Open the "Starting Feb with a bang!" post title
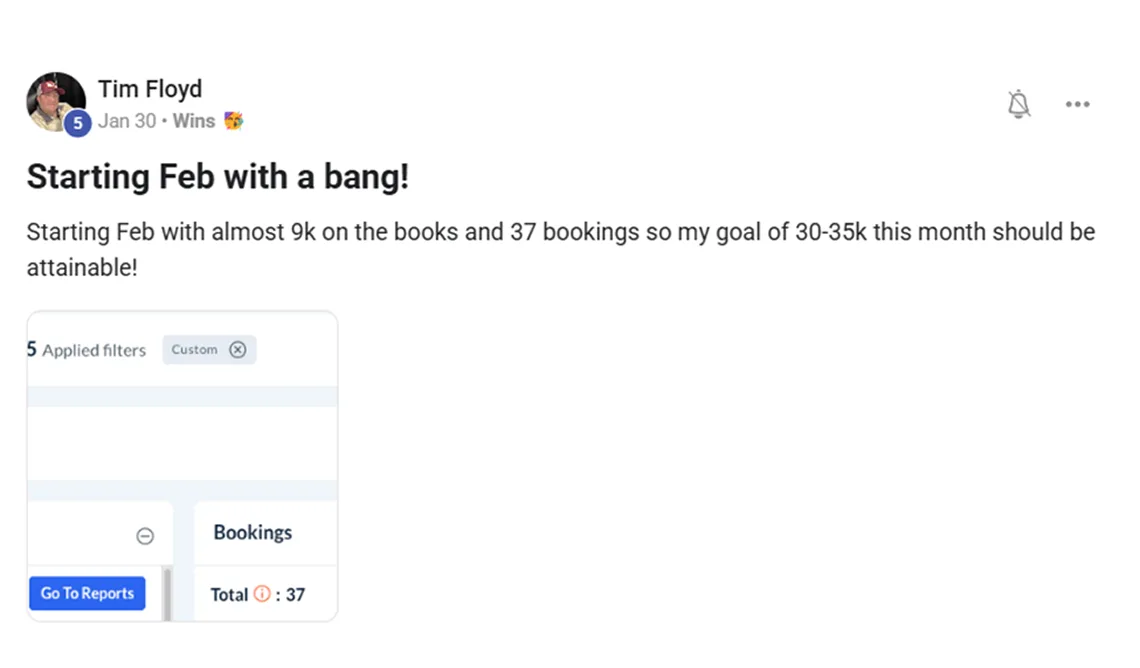Viewport: 1140px width, 668px height. coord(218,178)
